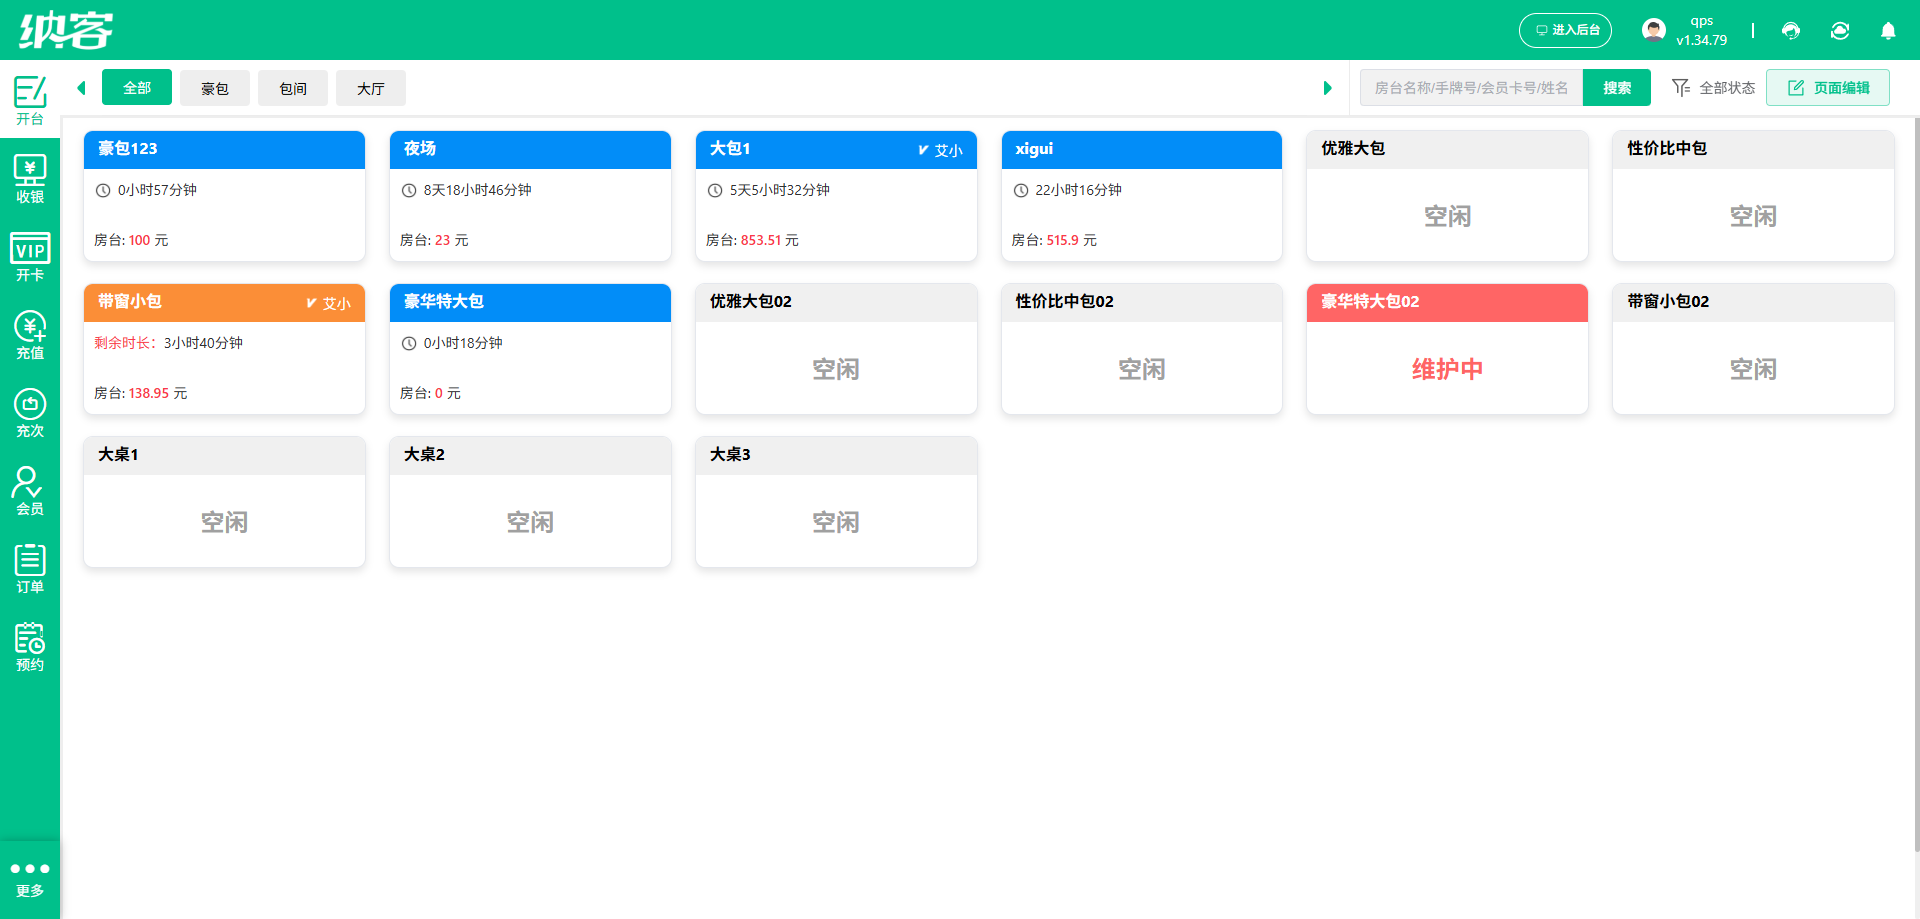The width and height of the screenshot is (1920, 919).
Task: Open the 开台 sidebar icon
Action: tap(30, 100)
